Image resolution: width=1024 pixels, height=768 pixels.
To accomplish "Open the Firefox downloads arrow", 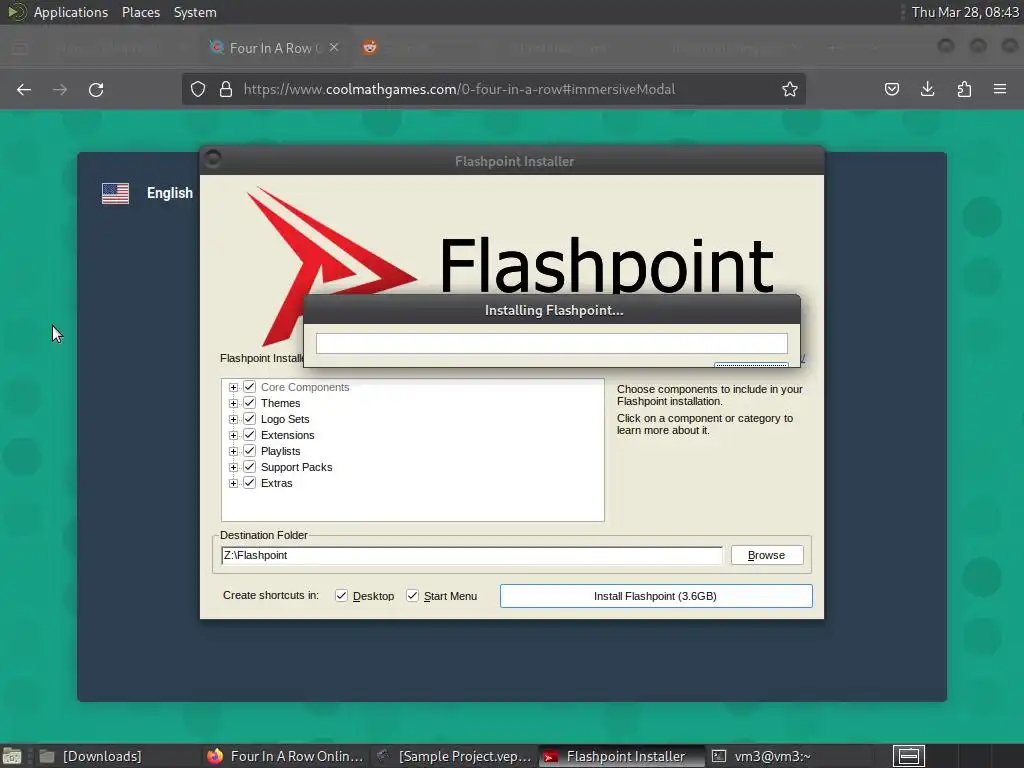I will point(927,89).
